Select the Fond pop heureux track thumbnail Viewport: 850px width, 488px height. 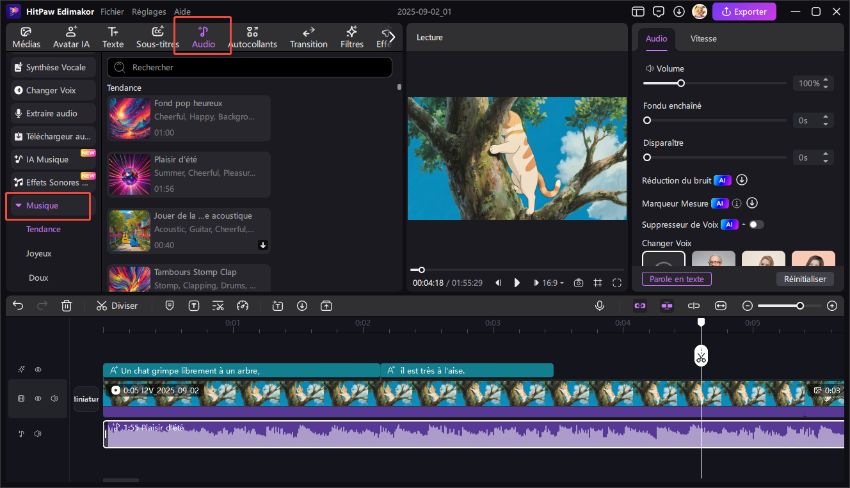(129, 118)
